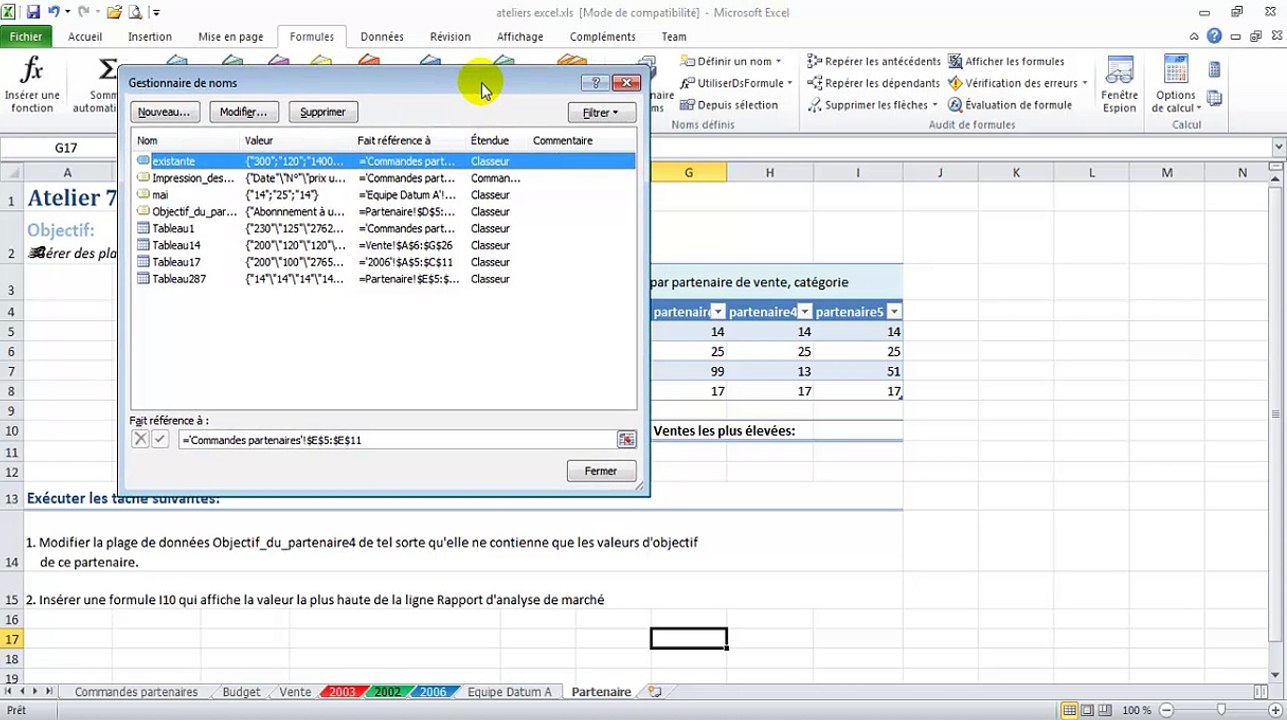
Task: Switch to the Données ribbon tab
Action: coord(382,36)
